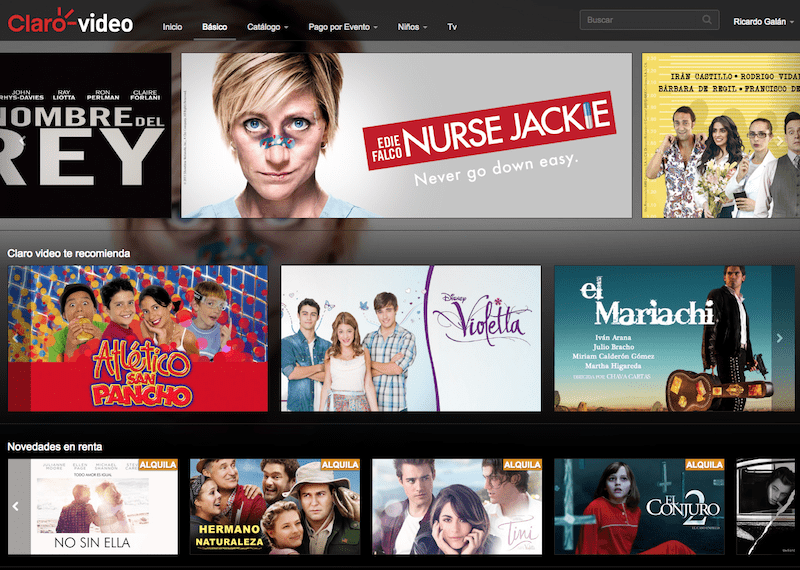
Task: Open the yellow comedy banner with Irán Castillo
Action: pos(721,135)
